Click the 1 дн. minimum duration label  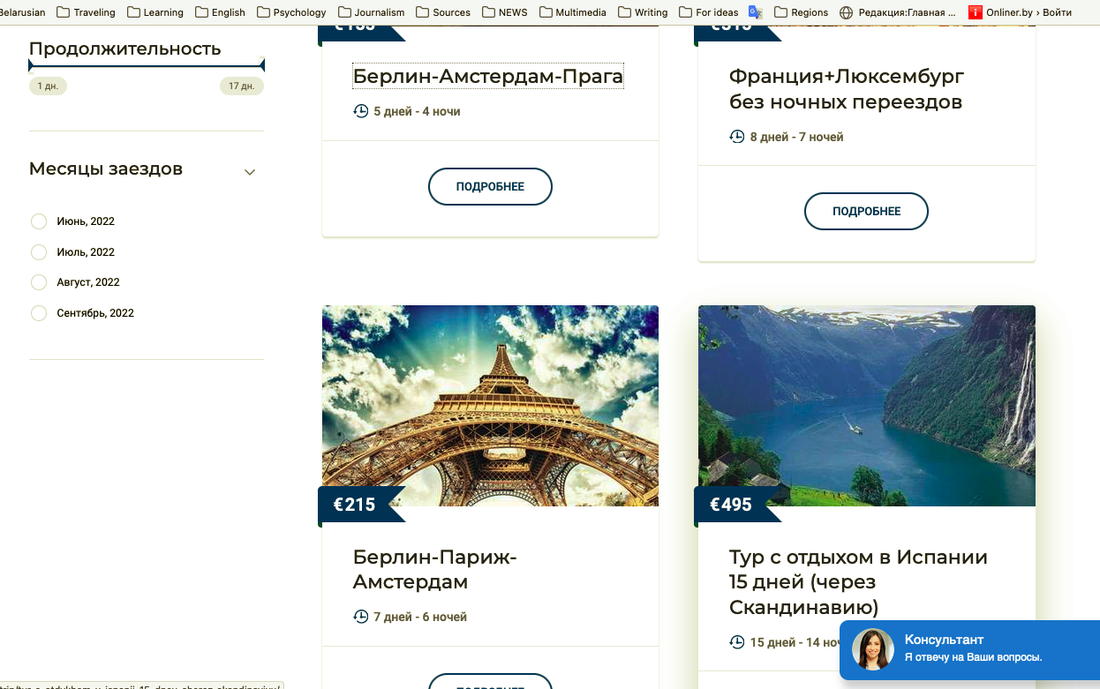[x=48, y=86]
